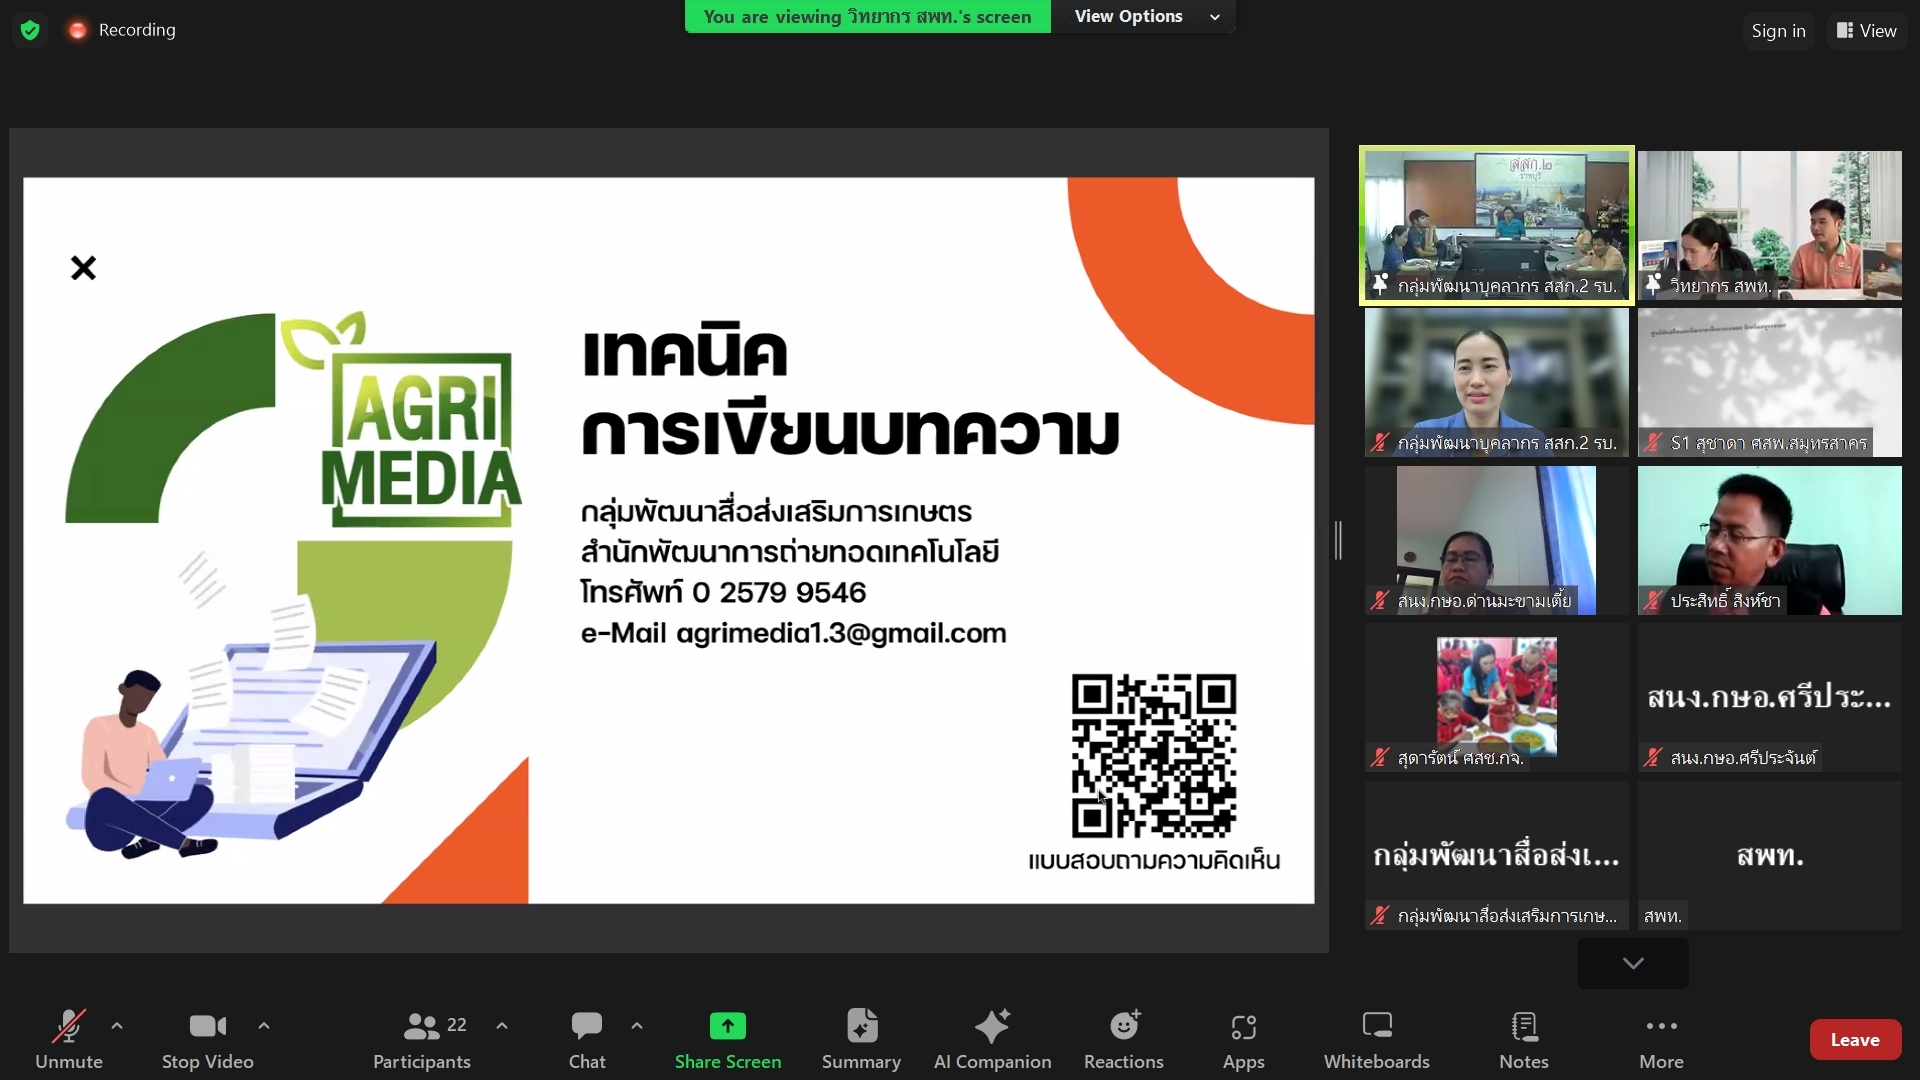Unmute the microphone
Viewport: 1920px width, 1080px height.
[x=68, y=1040]
